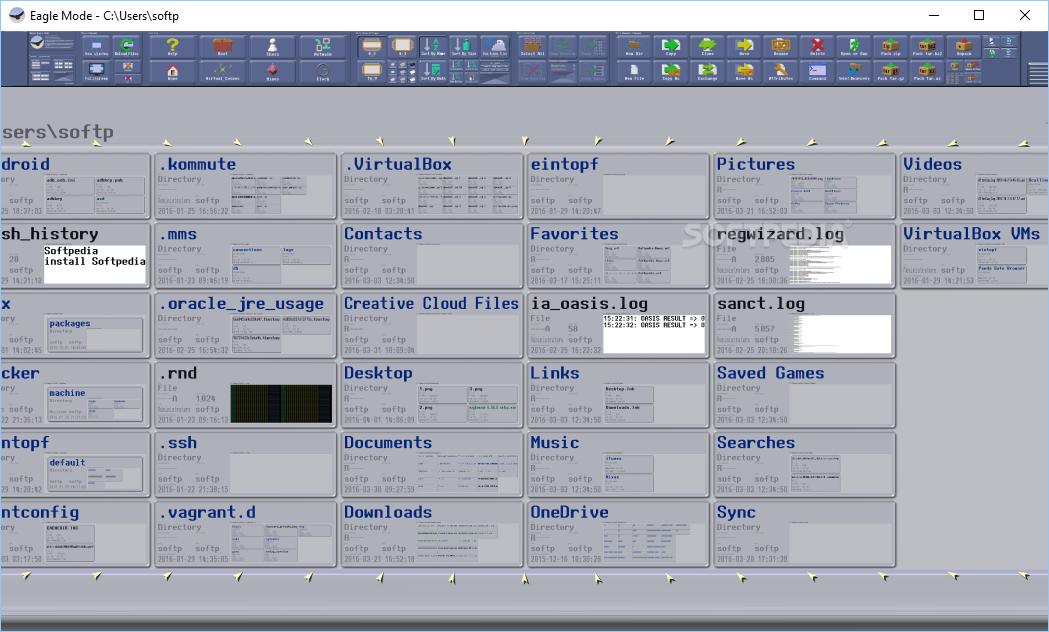Click the Unpack archive command
This screenshot has width=1049, height=632.
click(963, 47)
